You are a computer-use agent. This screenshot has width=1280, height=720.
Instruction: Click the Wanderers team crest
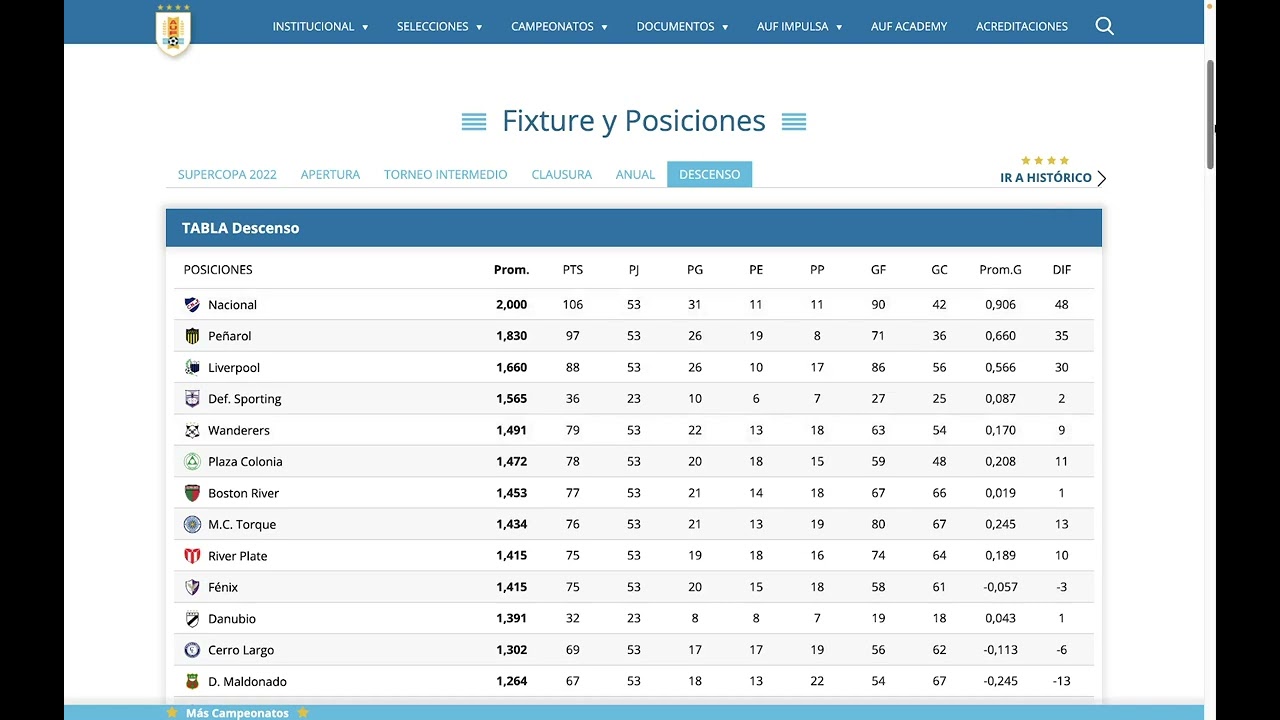pos(192,430)
